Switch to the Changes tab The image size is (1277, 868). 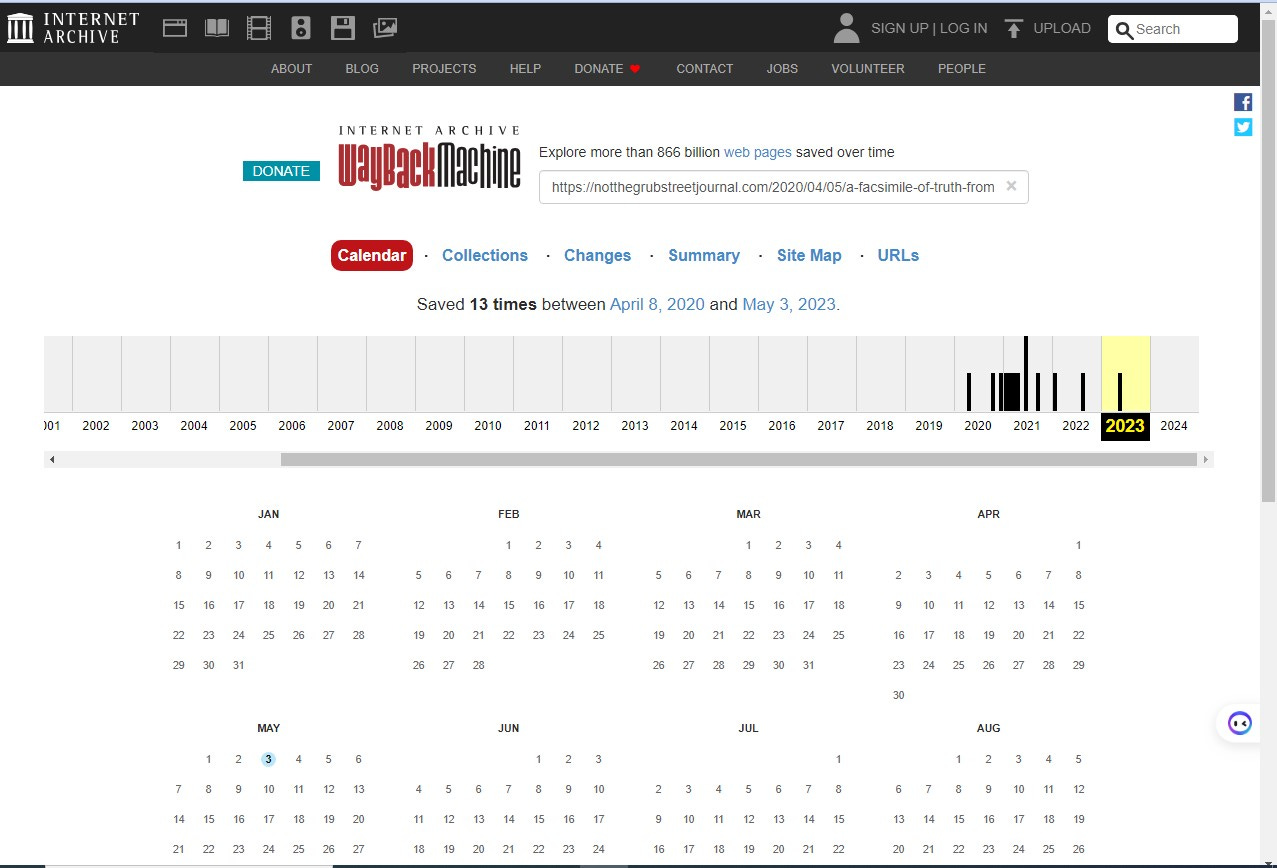pyautogui.click(x=597, y=255)
